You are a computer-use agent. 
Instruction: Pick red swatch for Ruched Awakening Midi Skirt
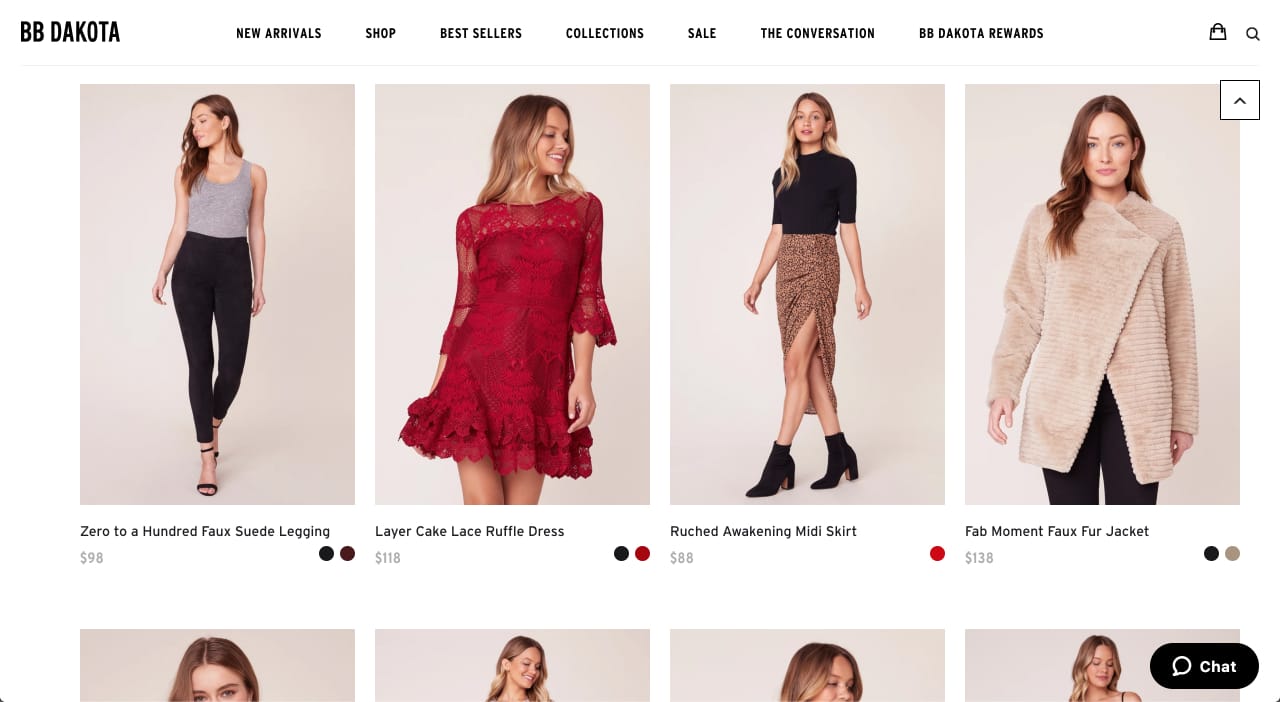click(937, 553)
